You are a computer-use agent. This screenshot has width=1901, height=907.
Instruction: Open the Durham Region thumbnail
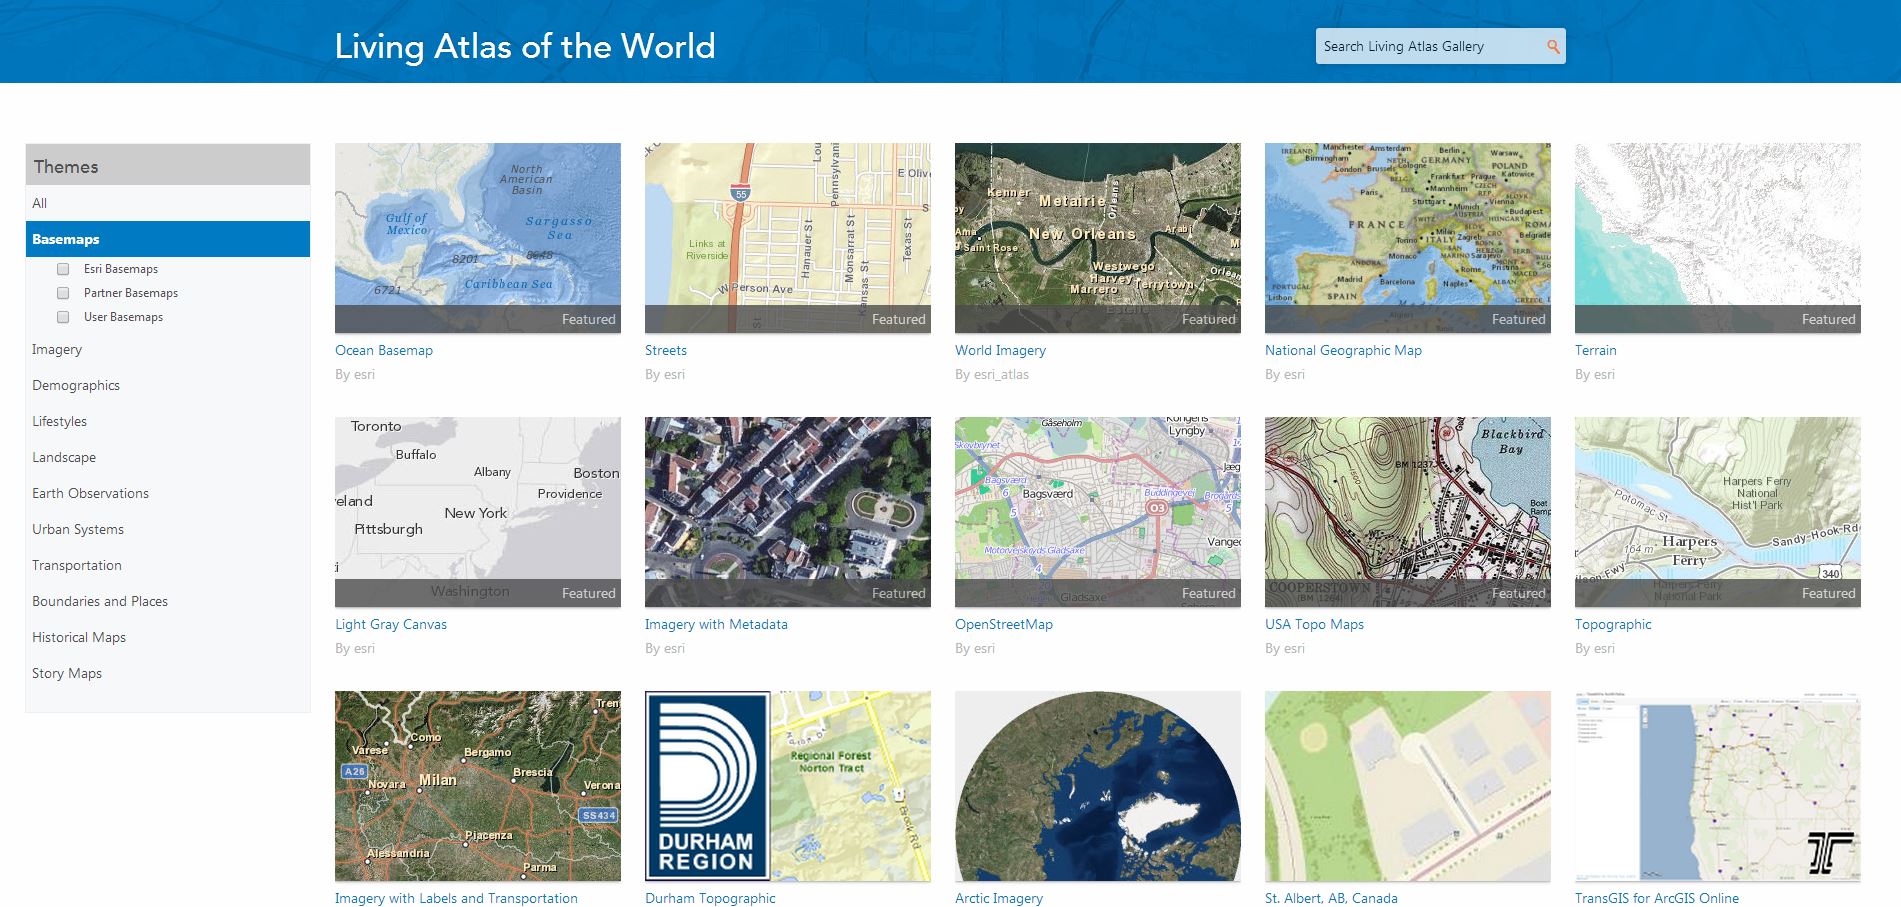click(x=788, y=786)
